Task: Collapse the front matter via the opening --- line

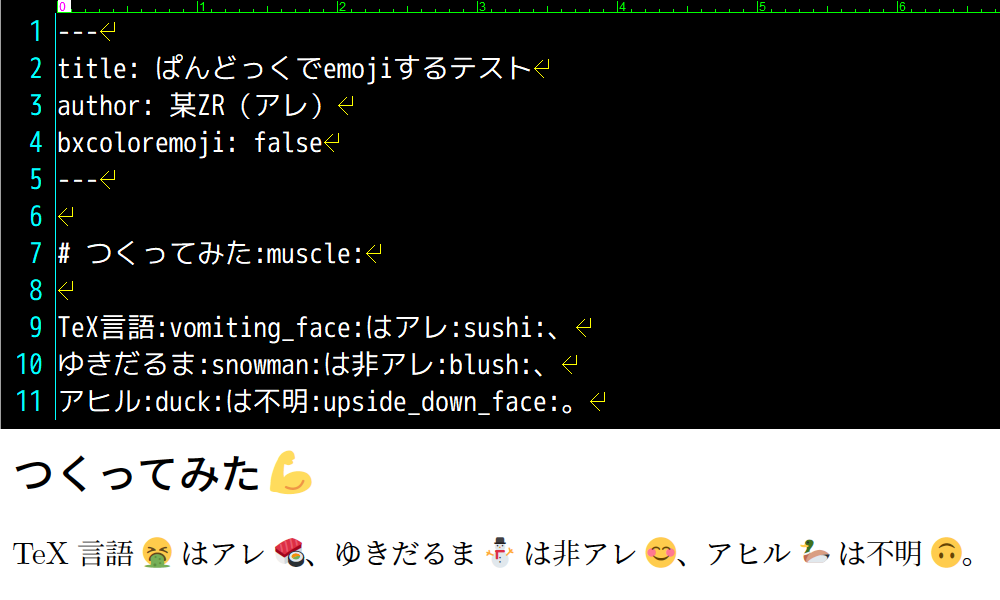Action: pyautogui.click(x=80, y=31)
